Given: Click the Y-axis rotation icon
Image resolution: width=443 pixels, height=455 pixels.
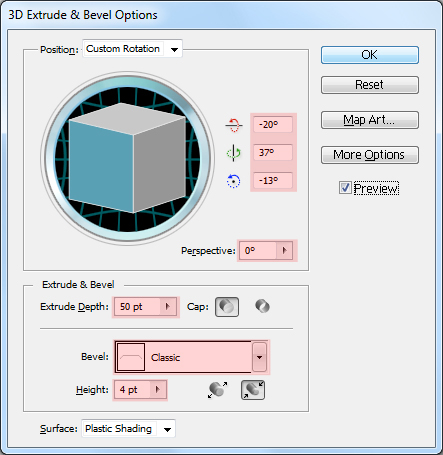Looking at the screenshot, I should tap(233, 153).
